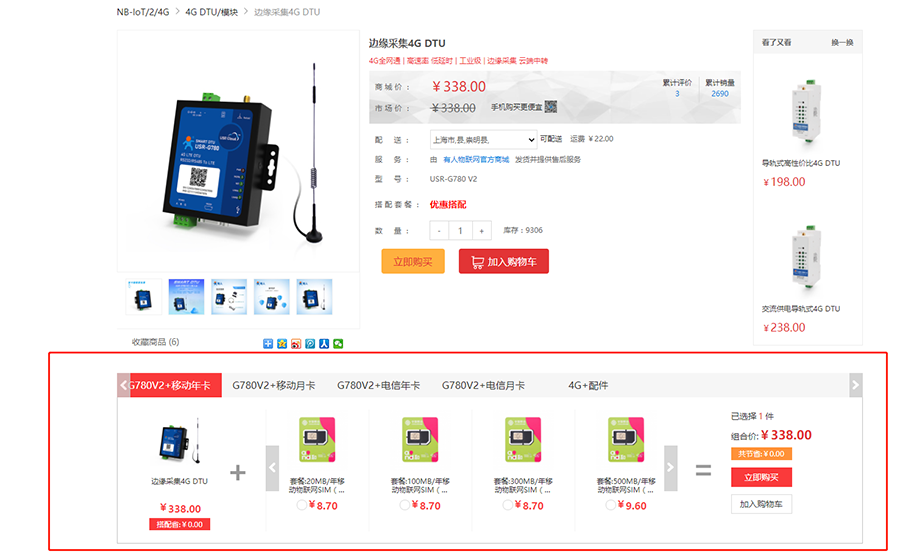Share product via WeChat icon
Screen dimensions: 900x554
click(339, 344)
